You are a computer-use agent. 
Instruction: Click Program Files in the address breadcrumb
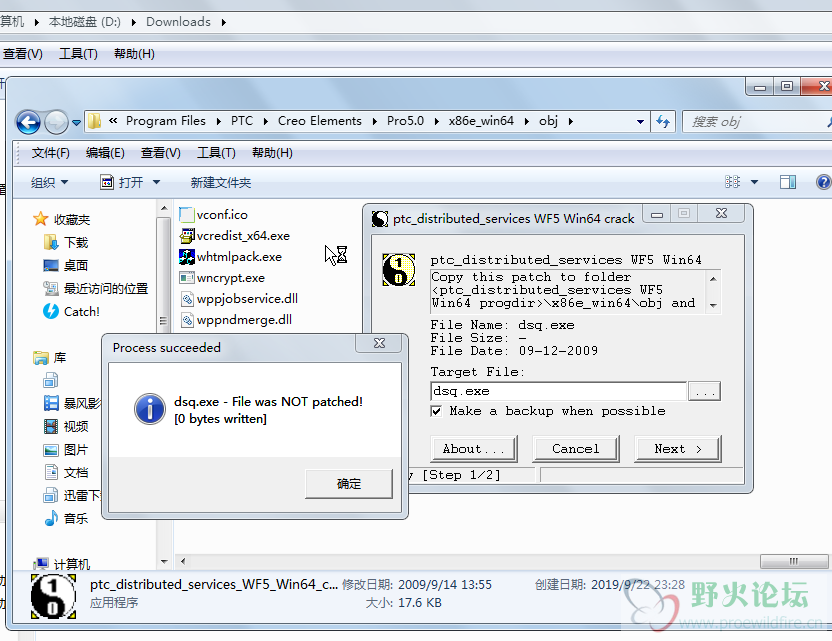[x=166, y=121]
